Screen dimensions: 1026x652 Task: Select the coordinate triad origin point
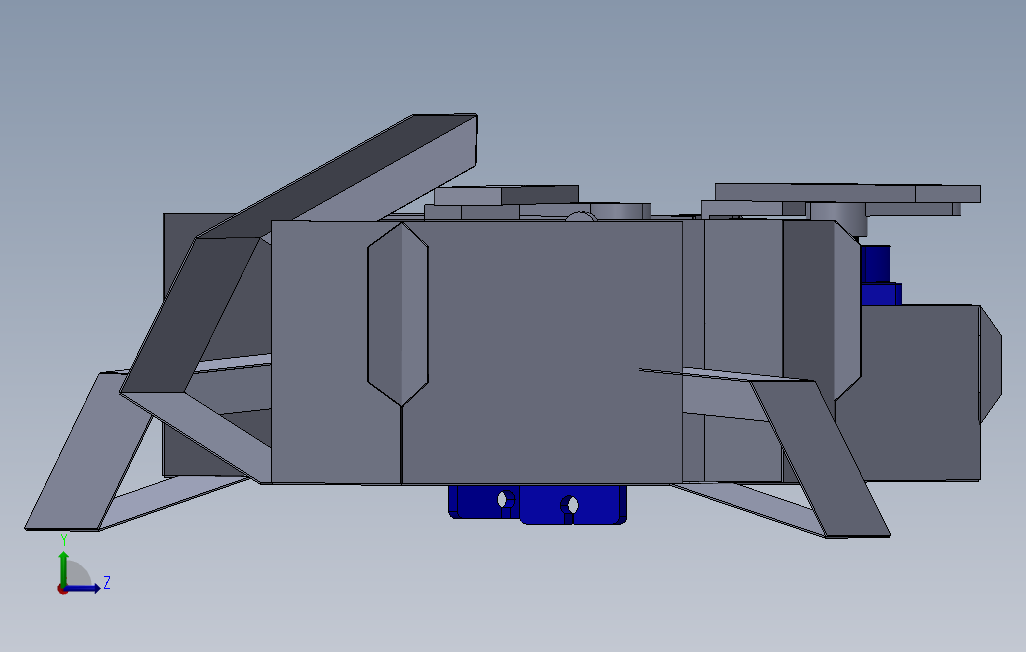[x=62, y=590]
